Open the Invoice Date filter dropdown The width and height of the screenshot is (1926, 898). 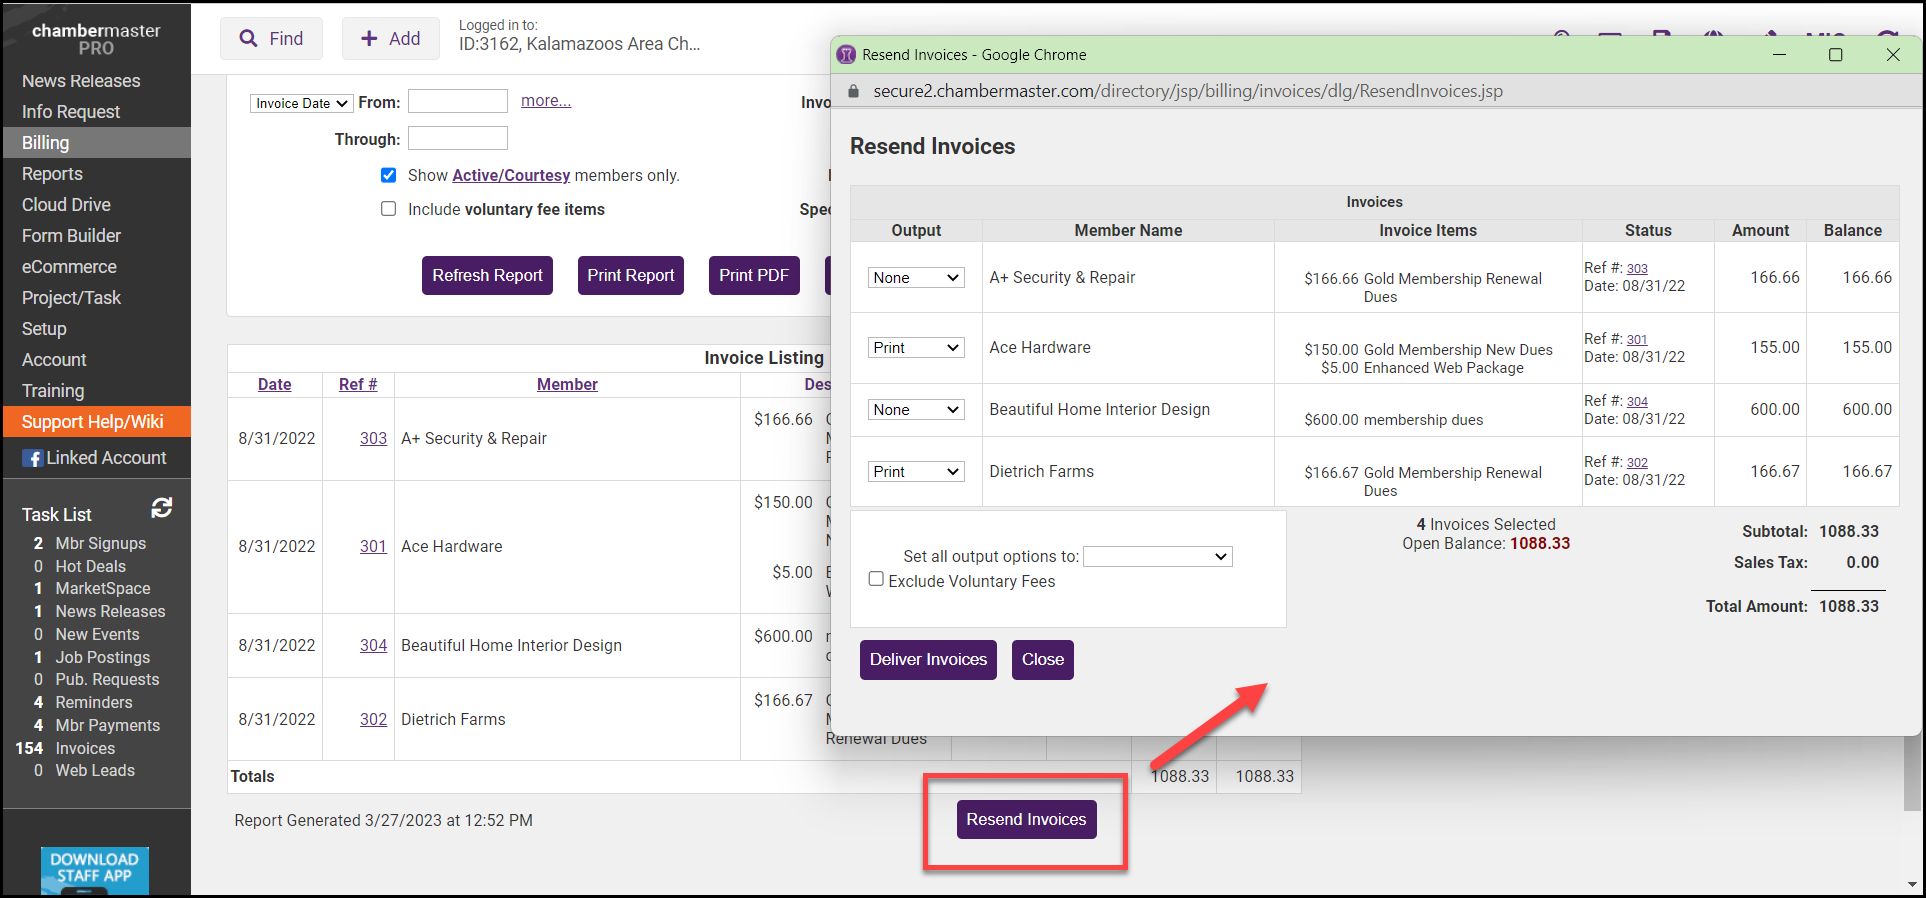(301, 103)
